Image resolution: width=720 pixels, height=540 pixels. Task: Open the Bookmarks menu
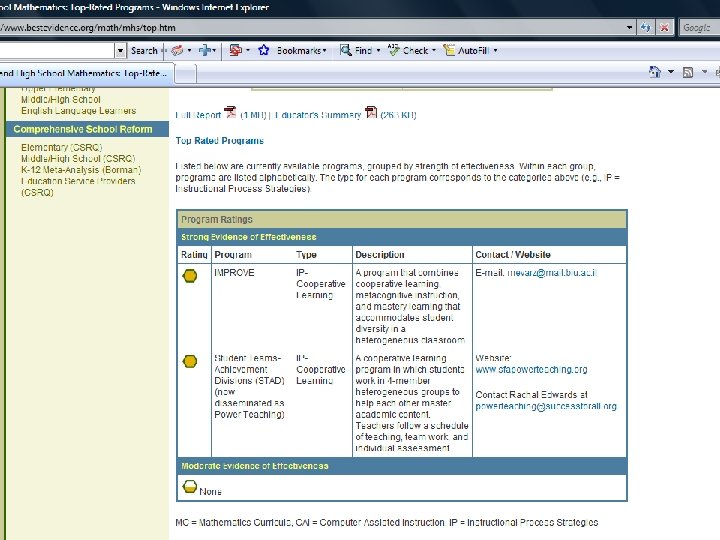point(301,51)
